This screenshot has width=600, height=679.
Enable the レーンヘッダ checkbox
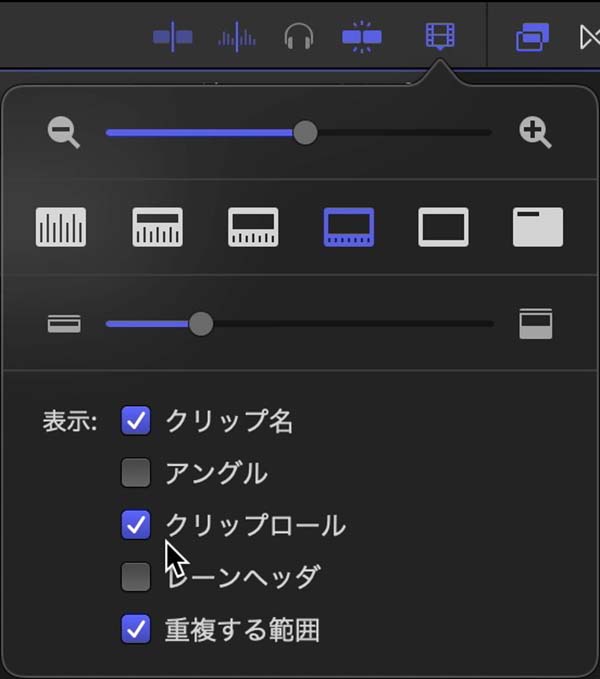(136, 577)
